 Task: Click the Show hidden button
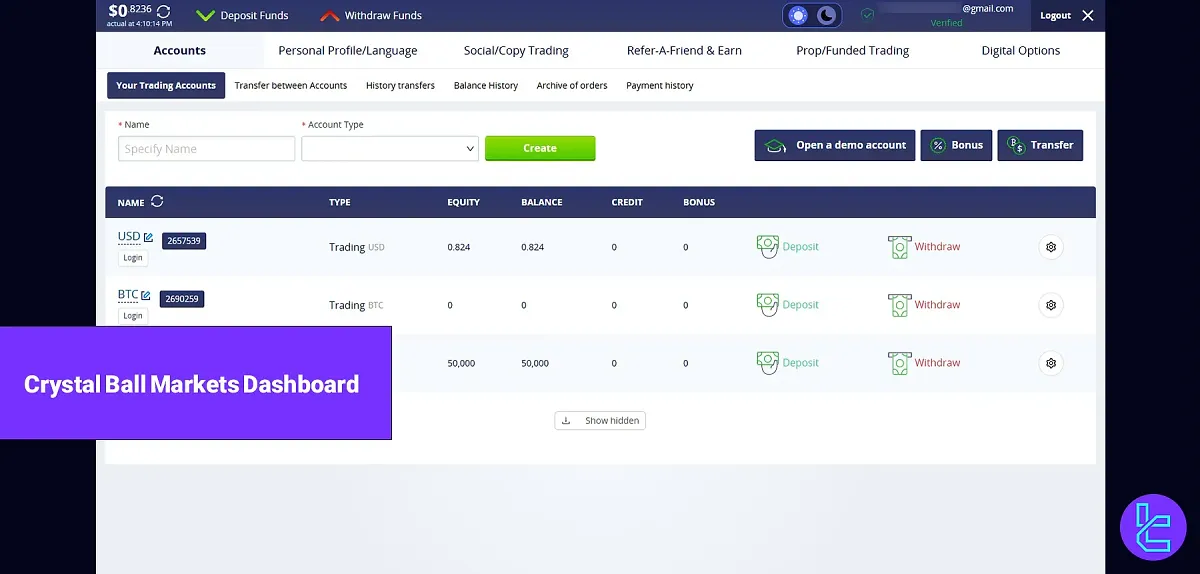pos(600,421)
